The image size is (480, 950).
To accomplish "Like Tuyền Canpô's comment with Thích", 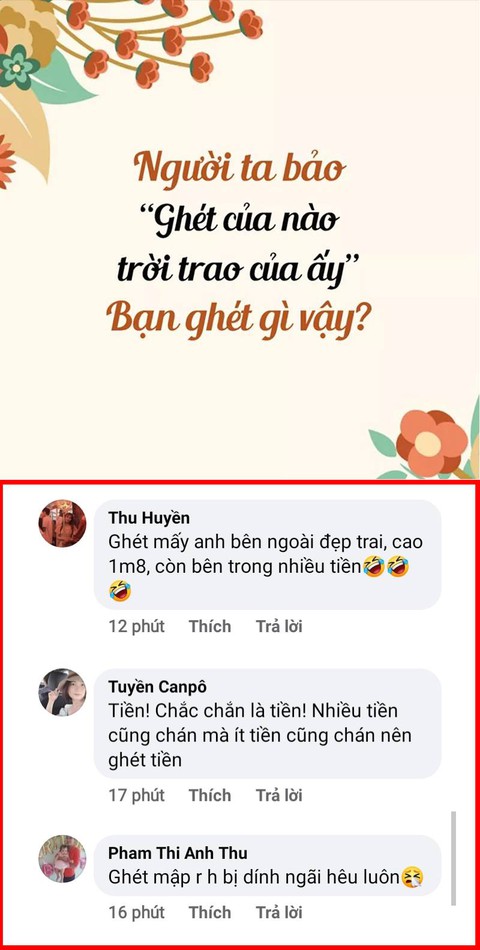I will [210, 795].
